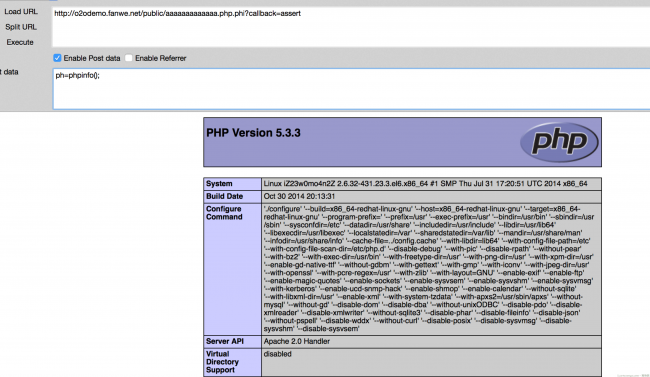Click the Linux system information value
Screen dimensions: 650x377
click(425, 184)
